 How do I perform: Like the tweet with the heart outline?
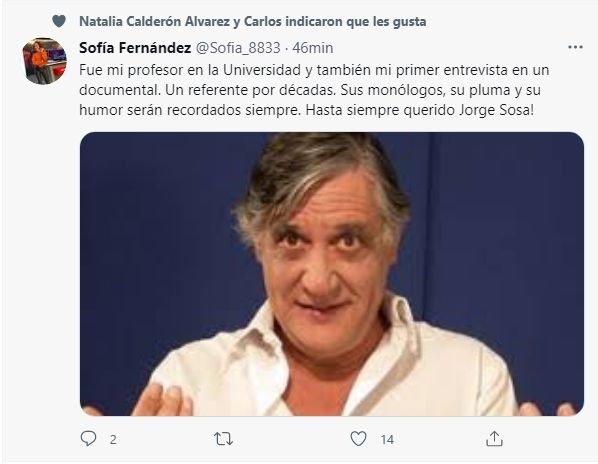pyautogui.click(x=358, y=439)
